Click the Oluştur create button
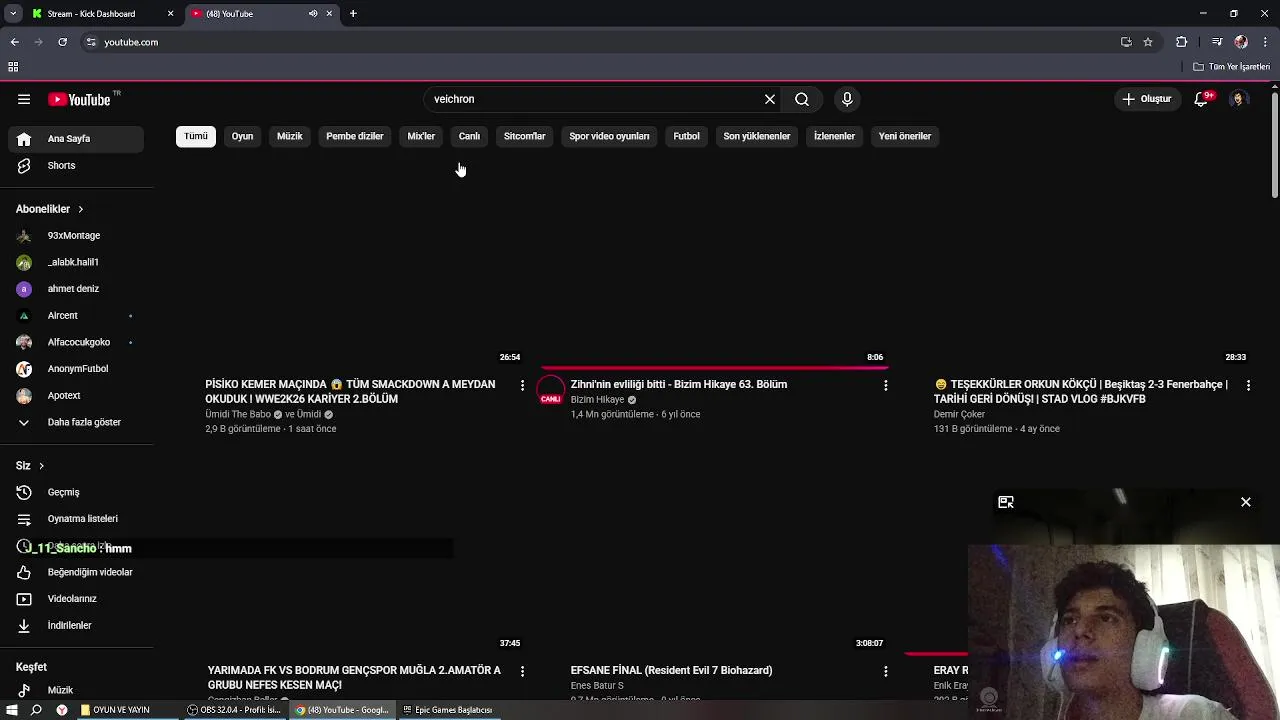The width and height of the screenshot is (1280, 720). click(x=1146, y=99)
